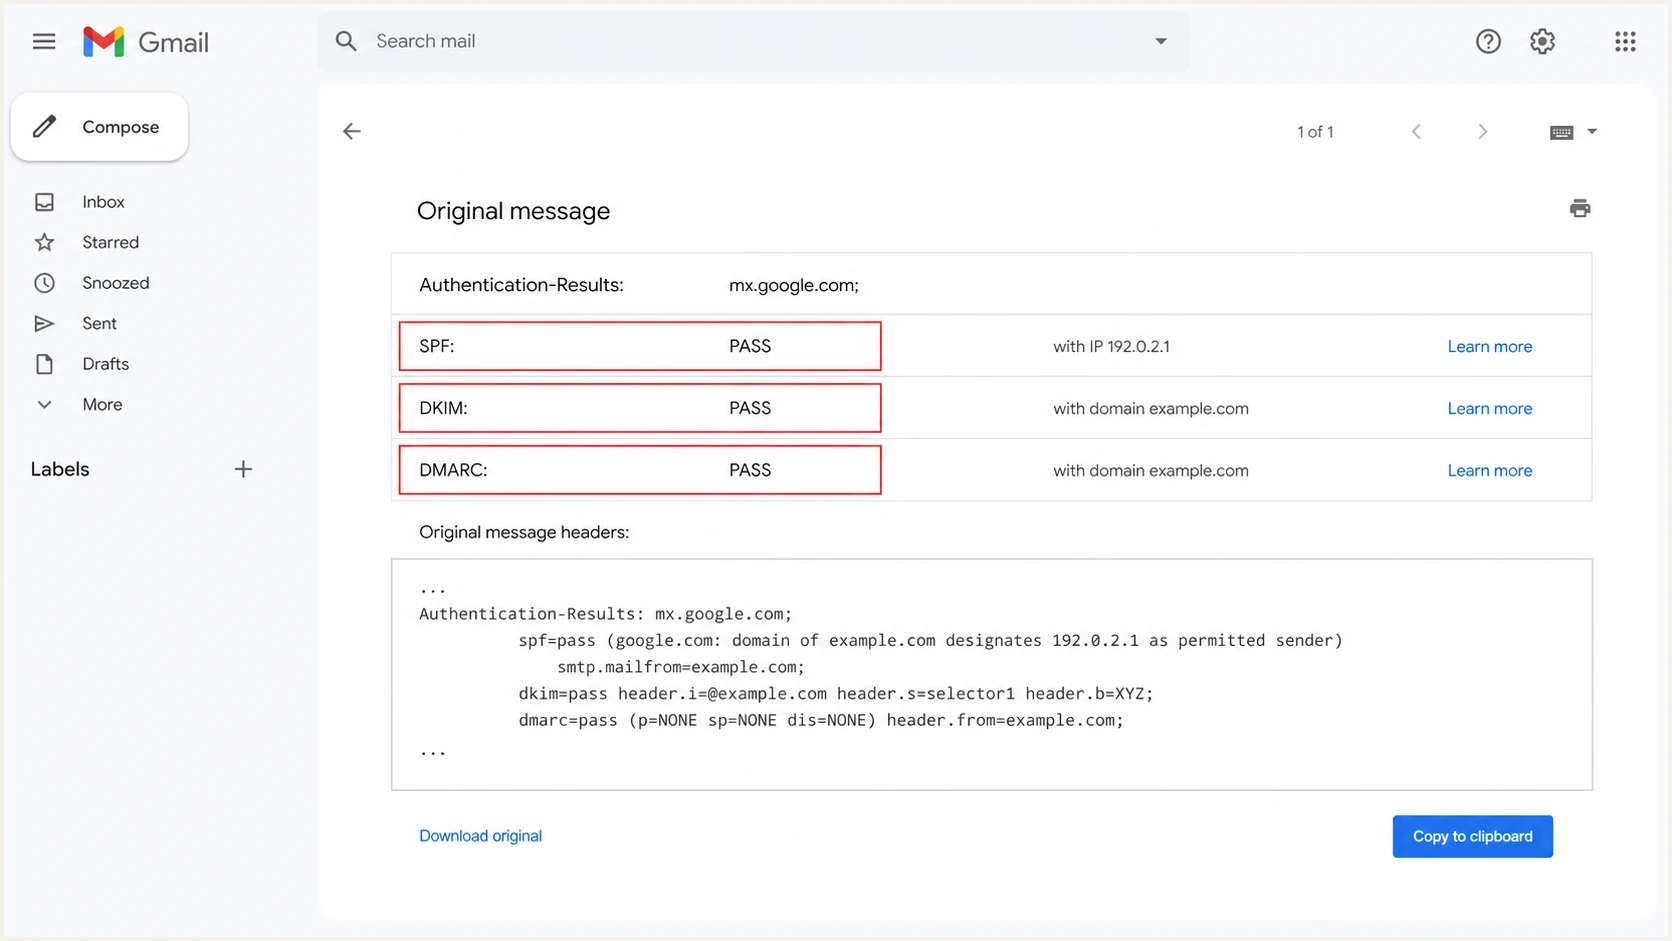Viewport: 1672px width, 941px height.
Task: Print the original message
Action: [1580, 208]
